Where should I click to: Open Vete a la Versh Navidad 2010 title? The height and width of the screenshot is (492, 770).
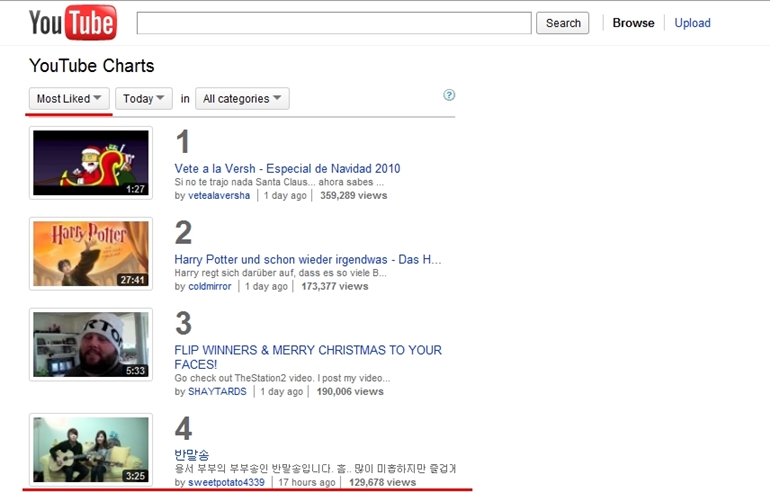[x=287, y=168]
